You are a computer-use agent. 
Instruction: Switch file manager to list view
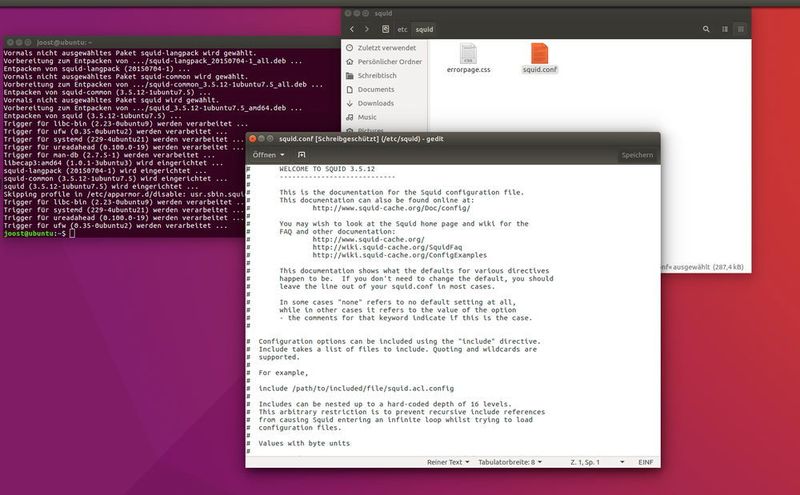pyautogui.click(x=724, y=29)
